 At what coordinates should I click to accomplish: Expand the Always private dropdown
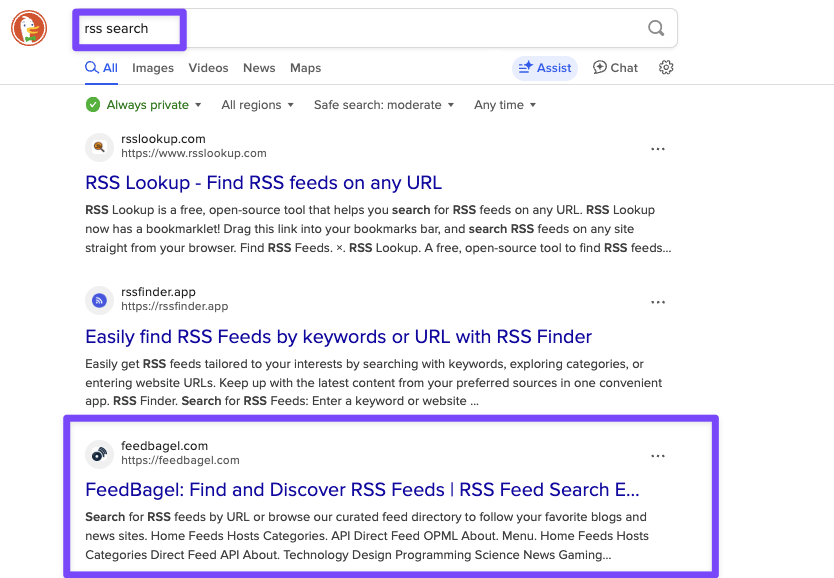click(143, 105)
